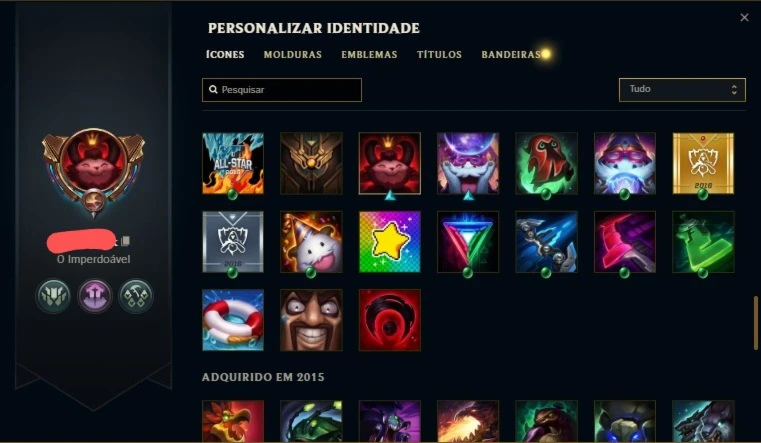
Task: Select the grinning Draven face icon
Action: pyautogui.click(x=311, y=320)
